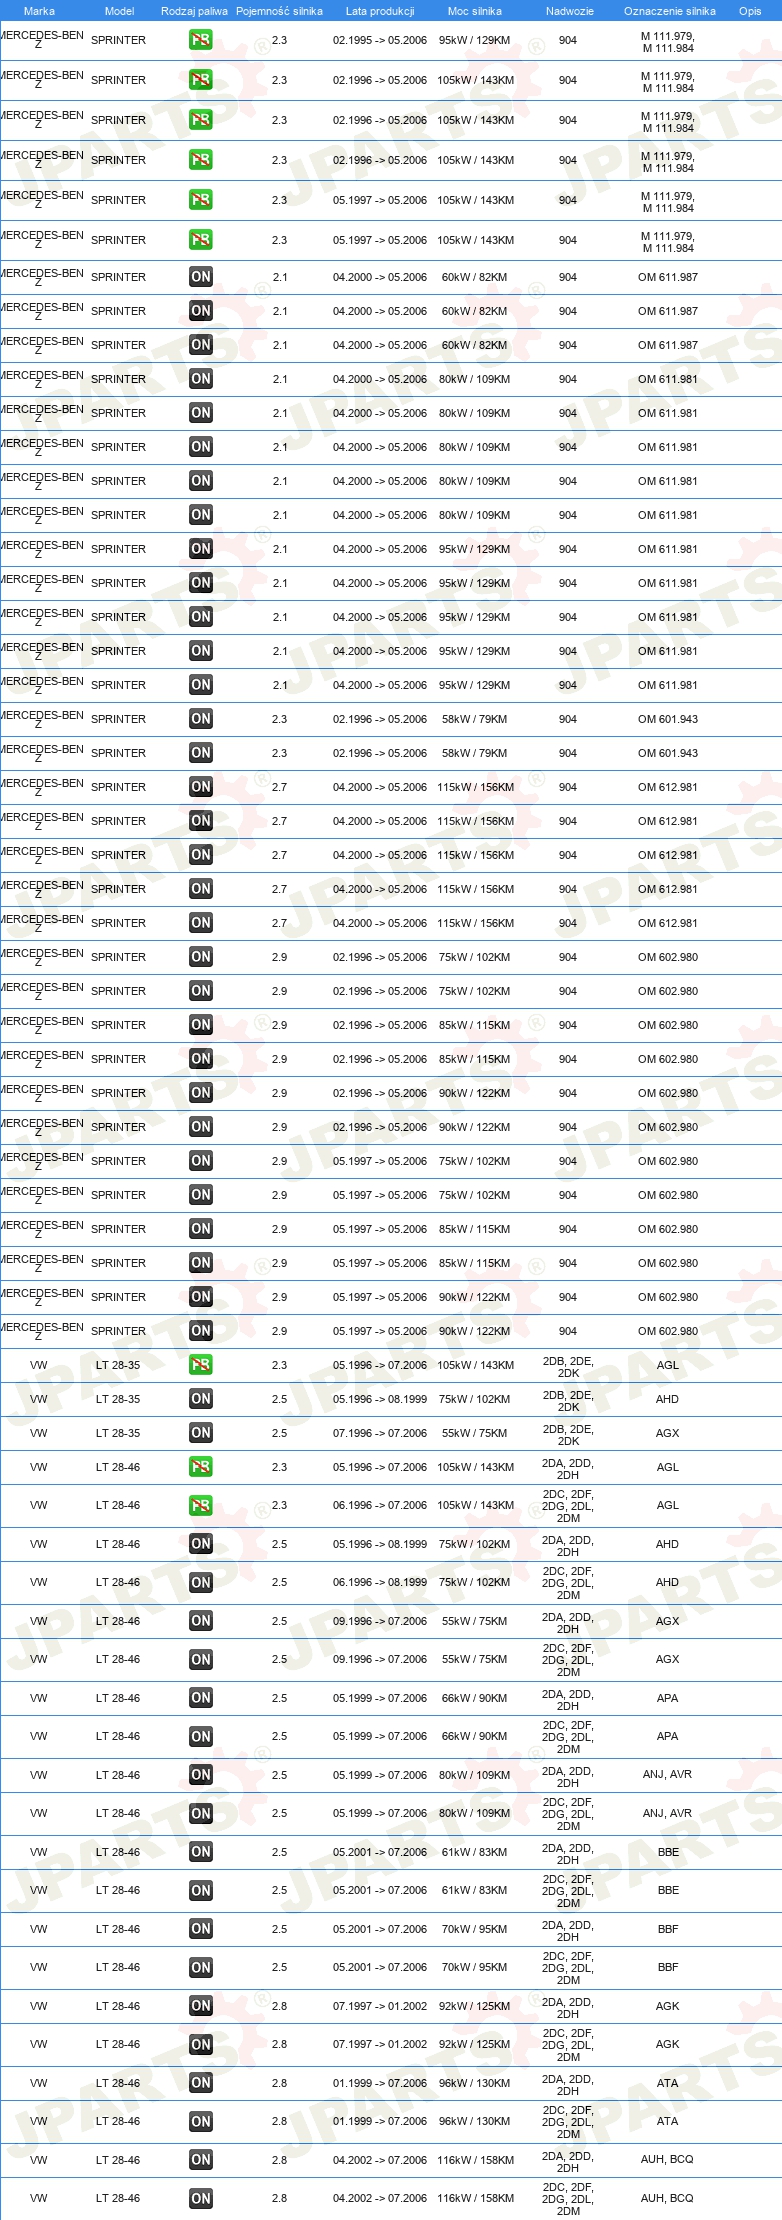The height and width of the screenshot is (2220, 782).
Task: Click the 'Opis' column header
Action: click(750, 11)
